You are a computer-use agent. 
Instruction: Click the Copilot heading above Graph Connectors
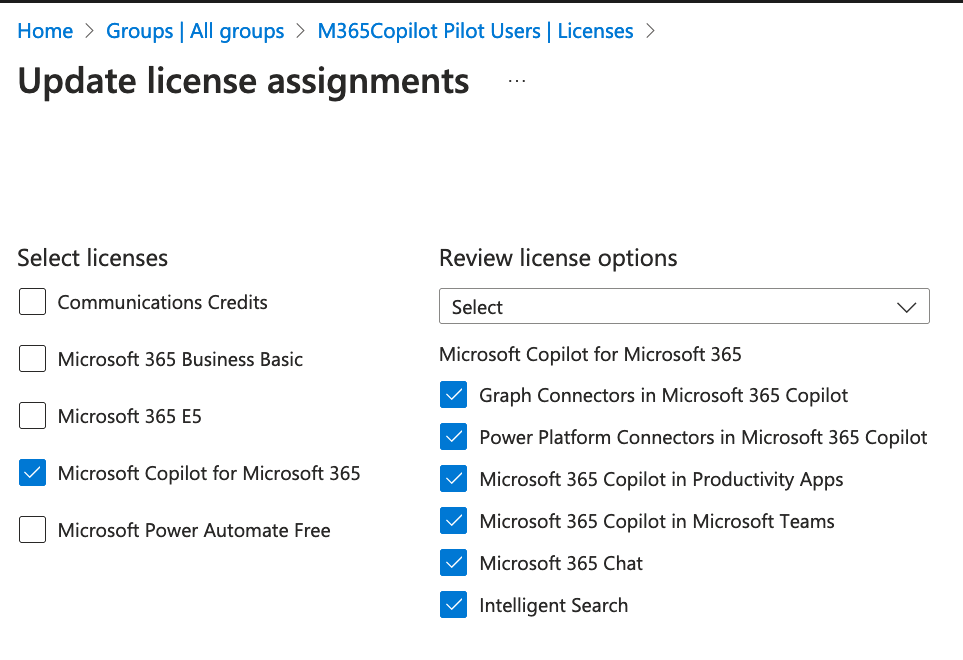pyautogui.click(x=590, y=354)
